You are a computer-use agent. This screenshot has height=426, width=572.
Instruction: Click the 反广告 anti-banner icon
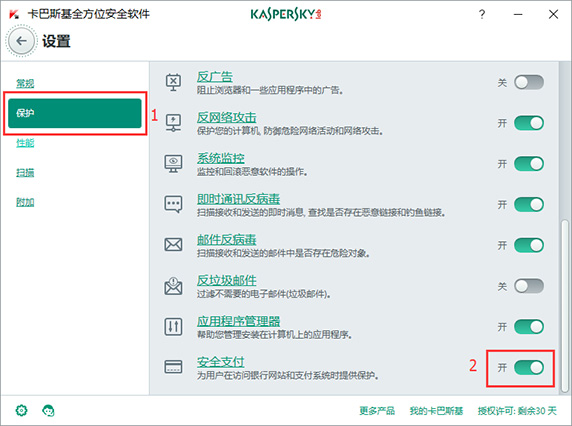(x=173, y=82)
